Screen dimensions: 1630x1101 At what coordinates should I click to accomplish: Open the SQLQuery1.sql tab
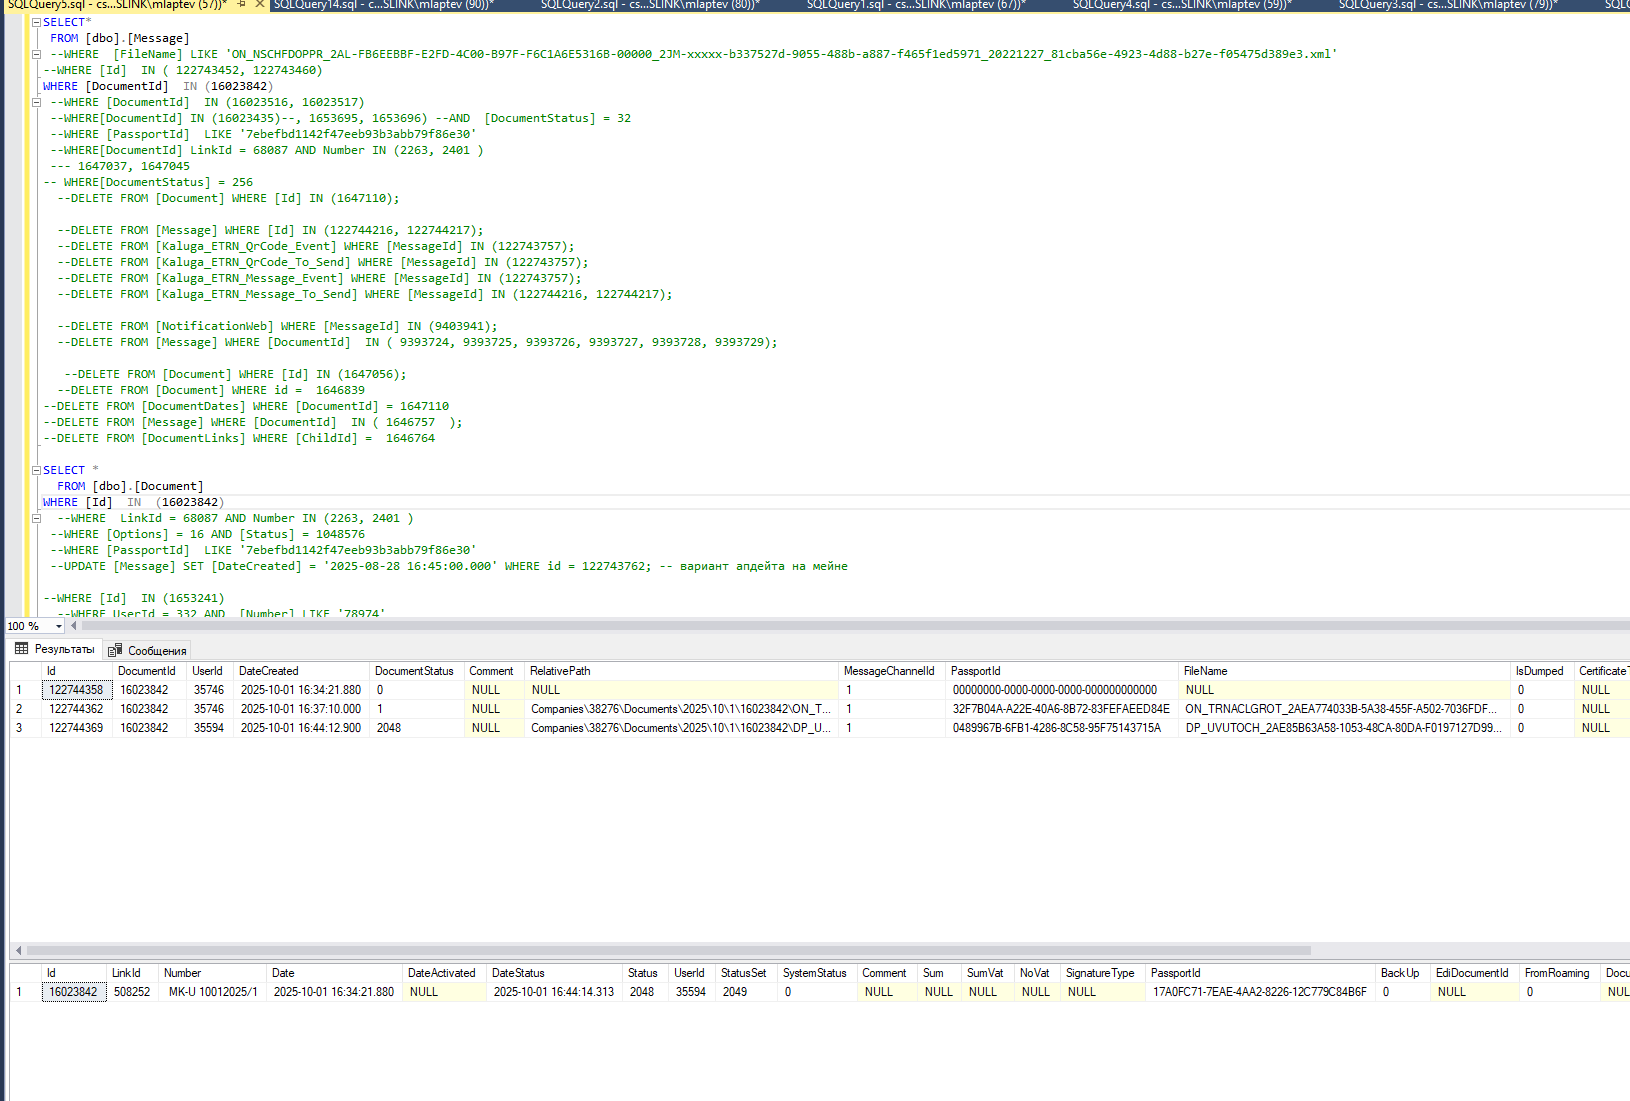916,5
